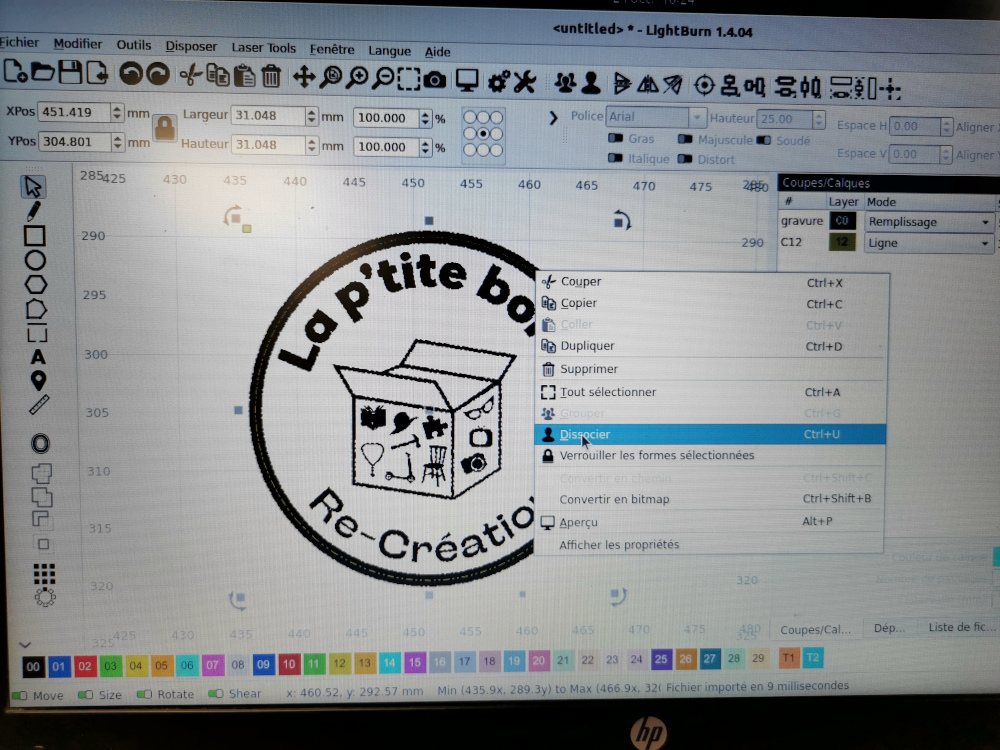Open Ligne mode dropdown for C12 layer
Screen dimensions: 1000x750
[x=929, y=243]
